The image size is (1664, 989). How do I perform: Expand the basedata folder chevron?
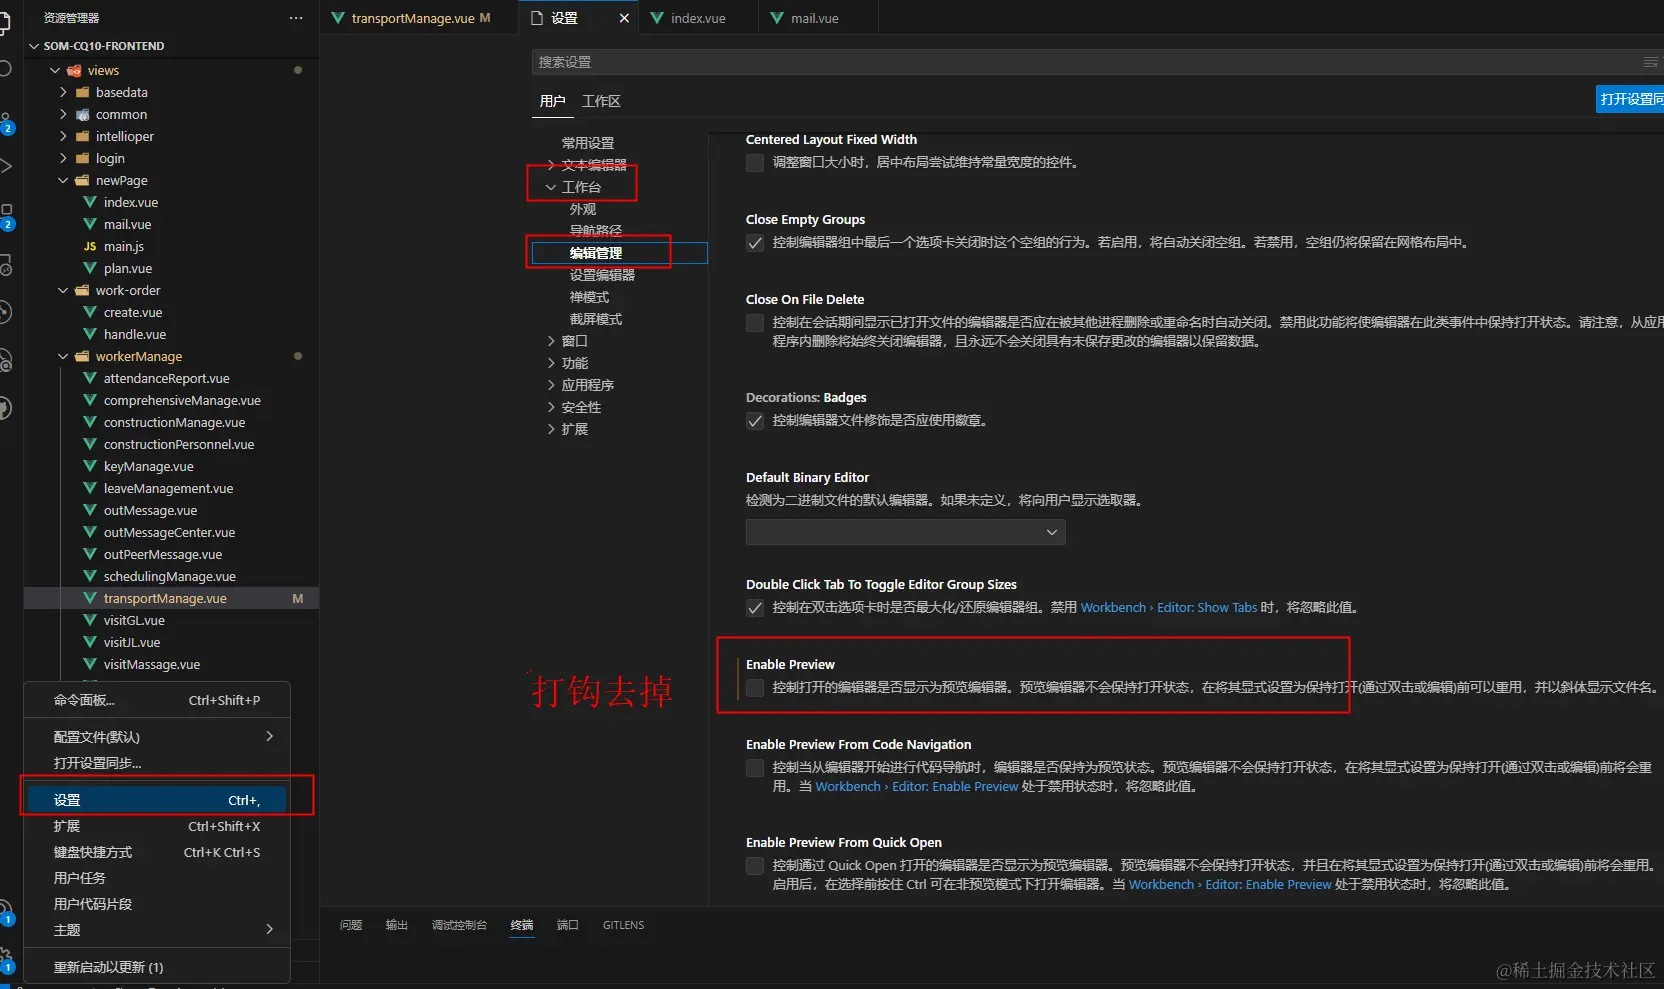[63, 92]
